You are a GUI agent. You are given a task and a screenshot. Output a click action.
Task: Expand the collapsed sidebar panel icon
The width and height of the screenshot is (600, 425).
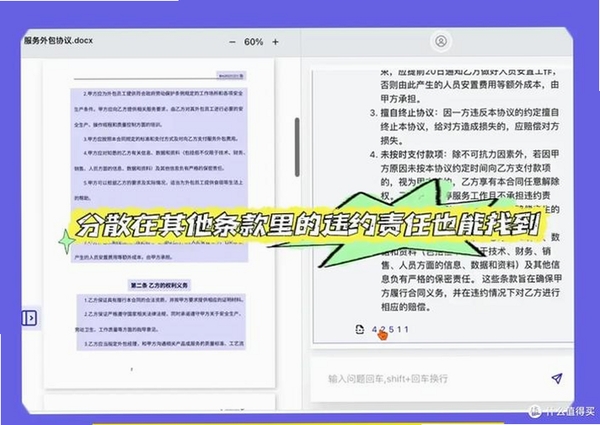tap(29, 318)
